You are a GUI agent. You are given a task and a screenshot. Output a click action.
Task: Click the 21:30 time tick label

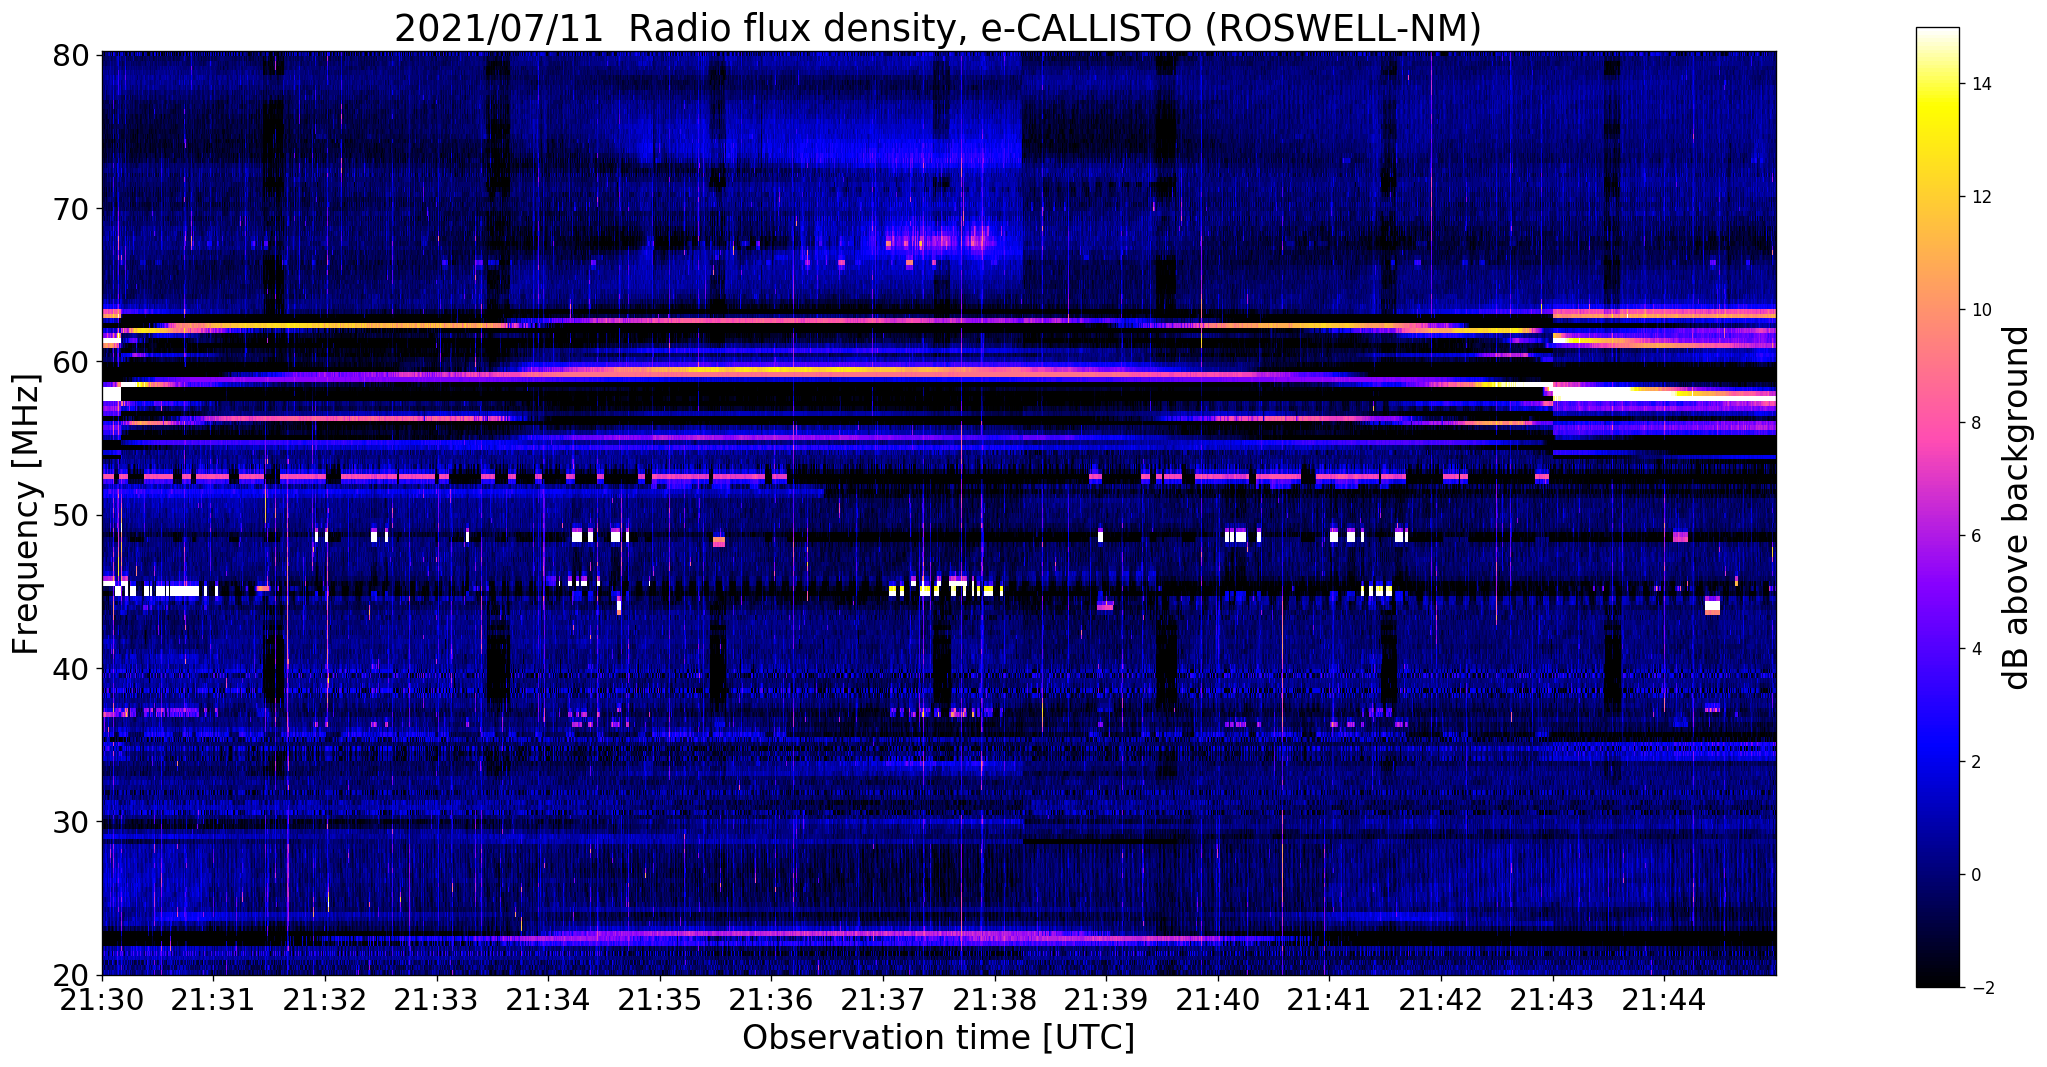point(101,1000)
